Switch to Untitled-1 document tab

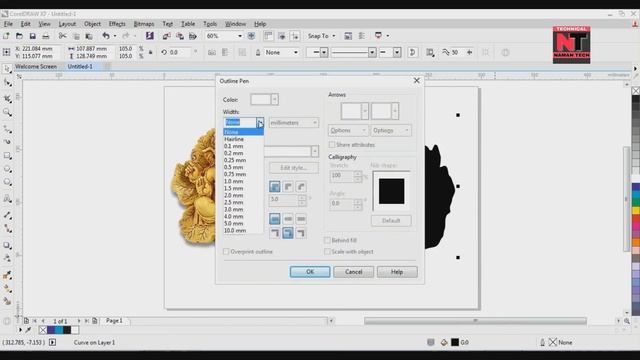(80, 66)
